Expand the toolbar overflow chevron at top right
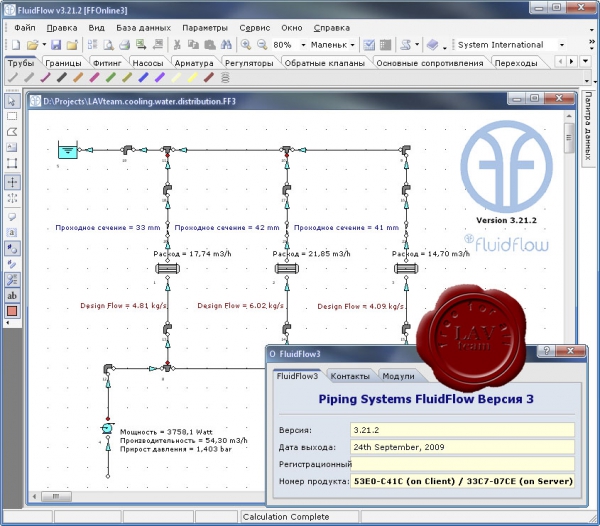 tap(592, 42)
